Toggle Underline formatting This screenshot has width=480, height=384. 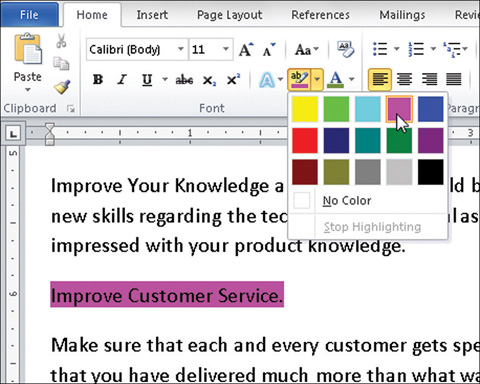147,80
